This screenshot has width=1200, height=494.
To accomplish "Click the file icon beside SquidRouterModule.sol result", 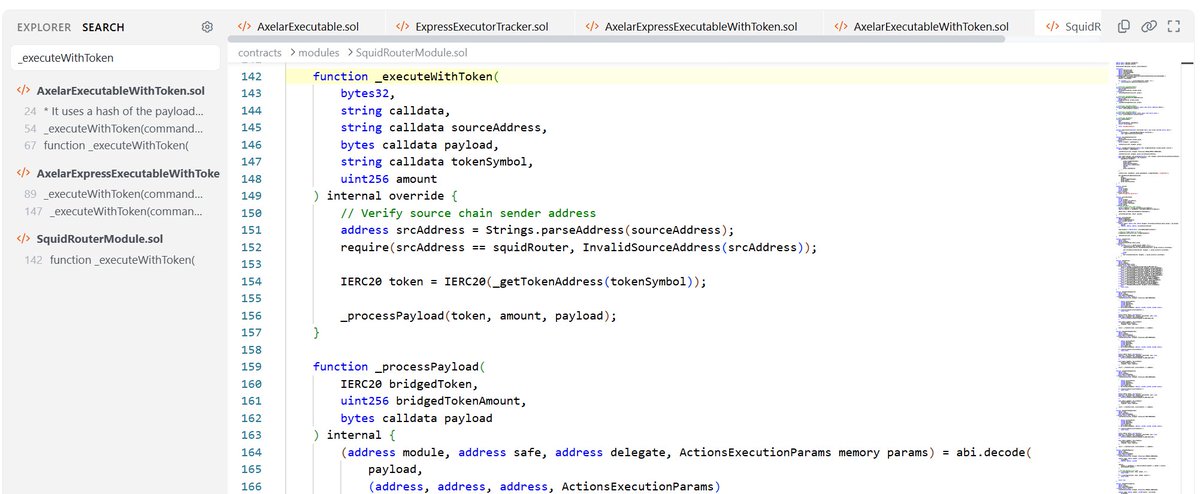I will pos(23,240).
